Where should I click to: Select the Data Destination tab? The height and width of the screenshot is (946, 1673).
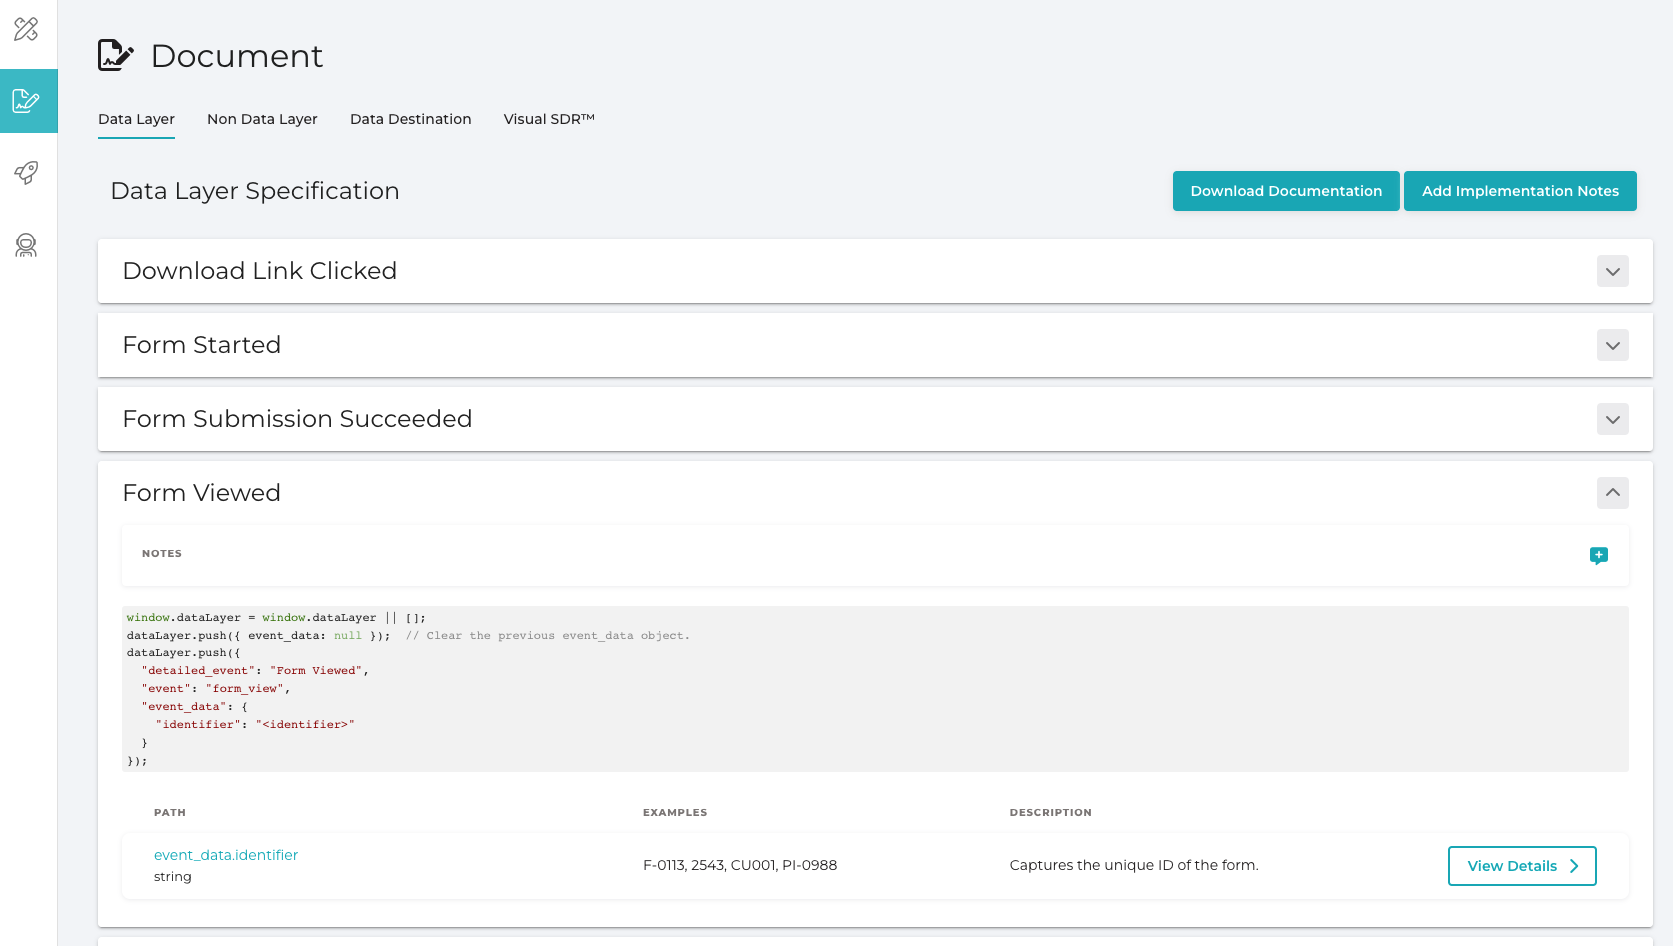(x=410, y=119)
